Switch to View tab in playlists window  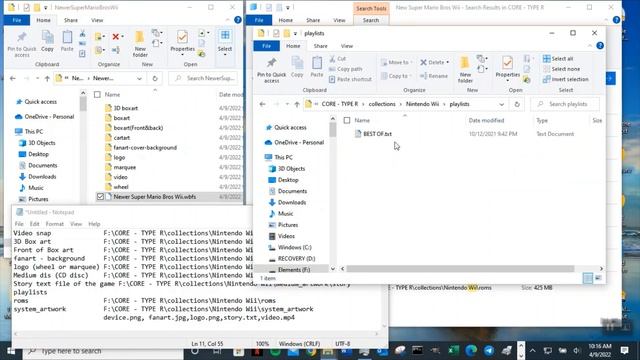[347, 46]
